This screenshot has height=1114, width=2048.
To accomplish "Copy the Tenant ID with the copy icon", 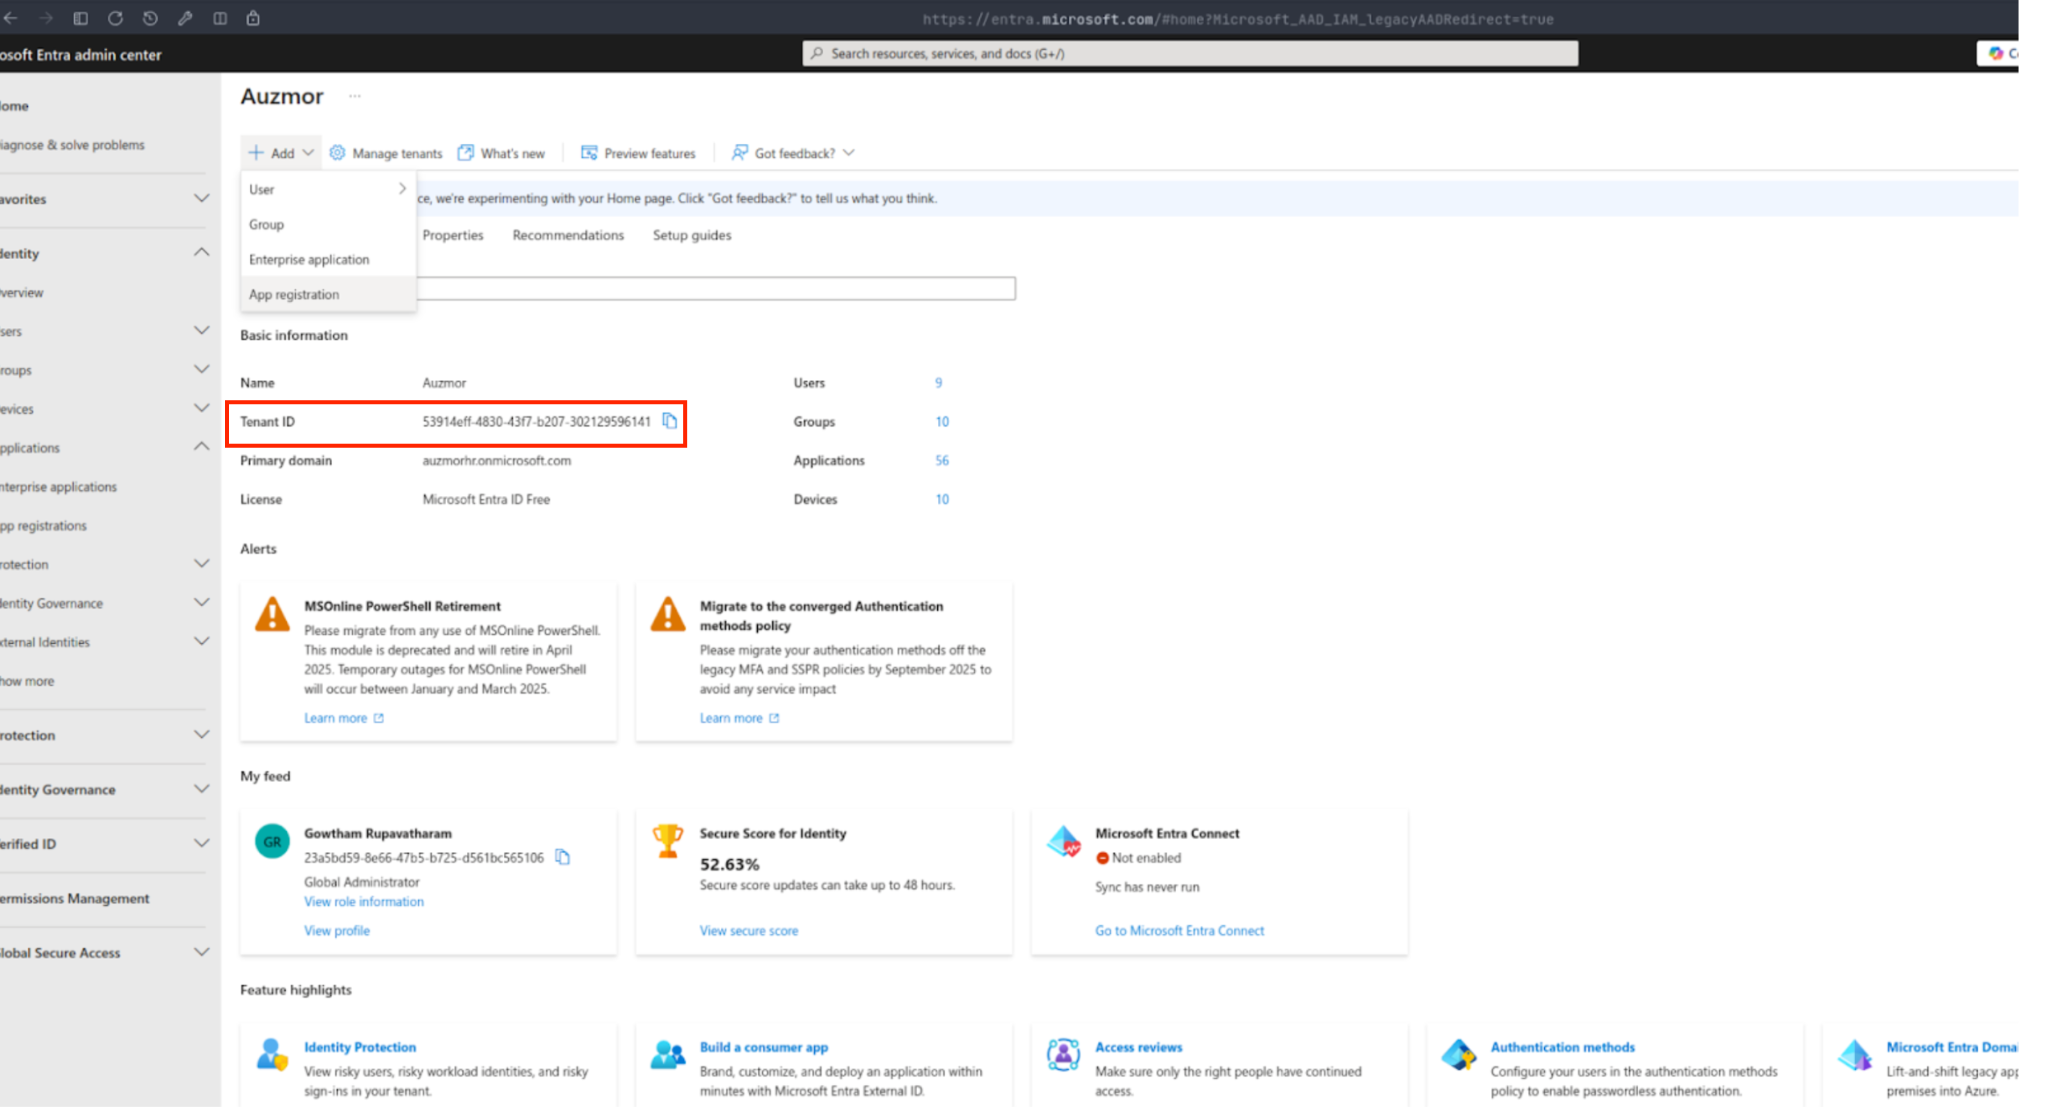I will click(670, 421).
